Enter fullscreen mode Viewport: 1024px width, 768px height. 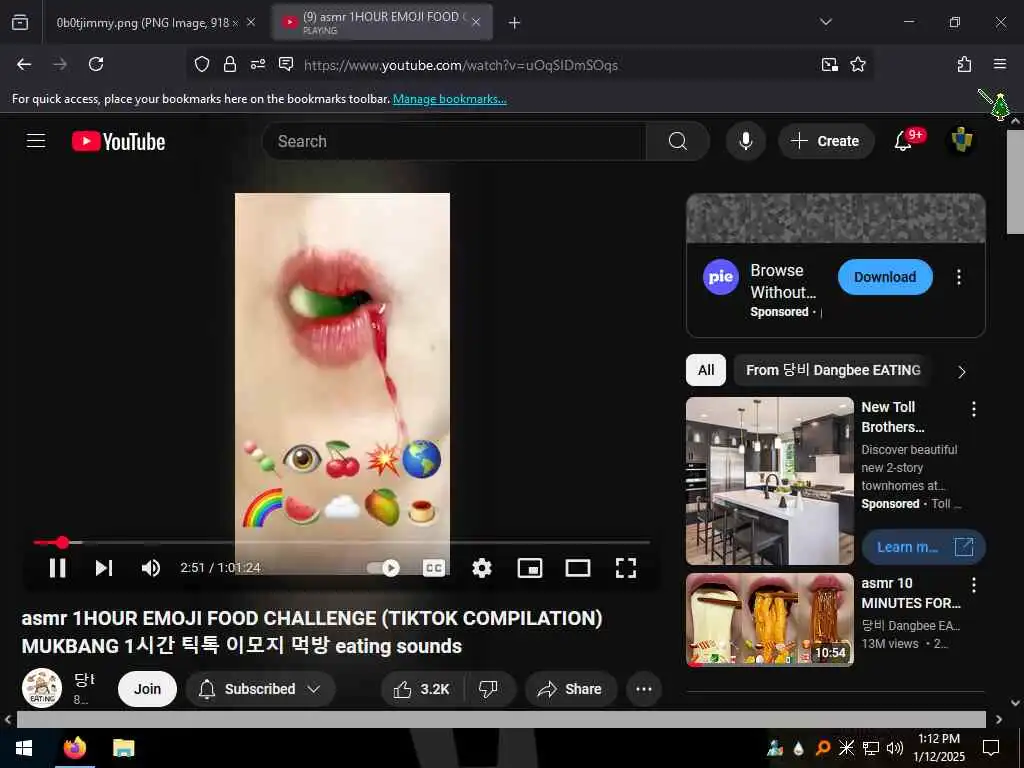pyautogui.click(x=626, y=568)
